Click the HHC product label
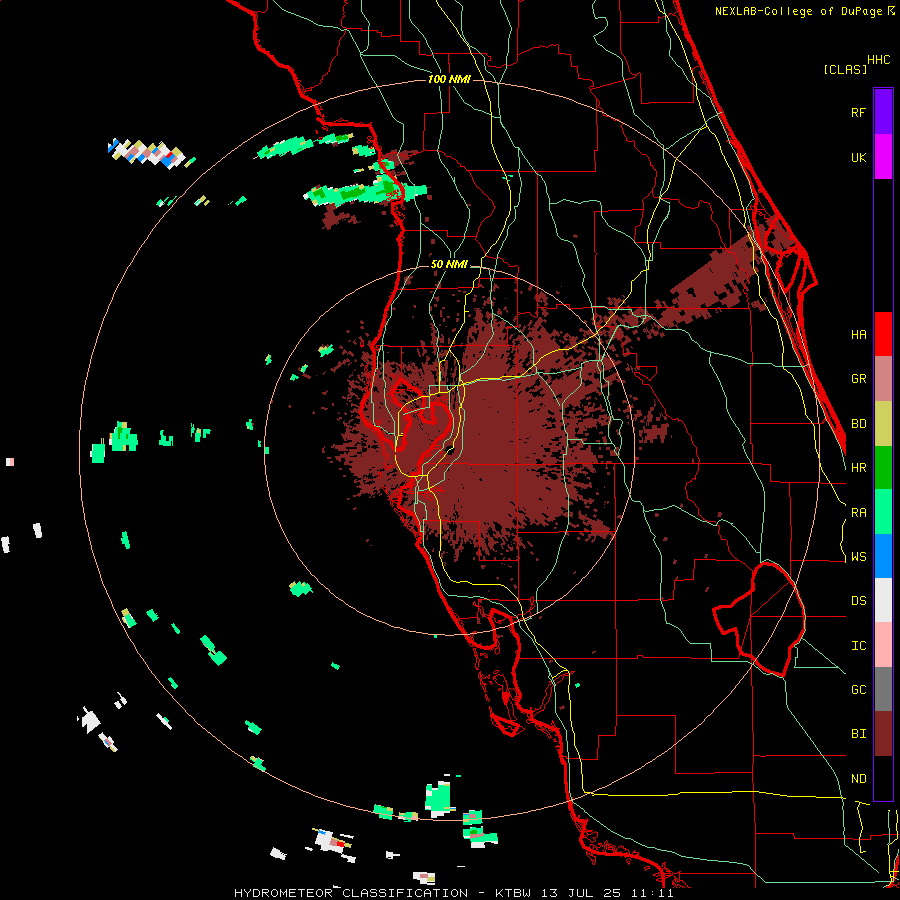This screenshot has height=900, width=900. coord(879,60)
